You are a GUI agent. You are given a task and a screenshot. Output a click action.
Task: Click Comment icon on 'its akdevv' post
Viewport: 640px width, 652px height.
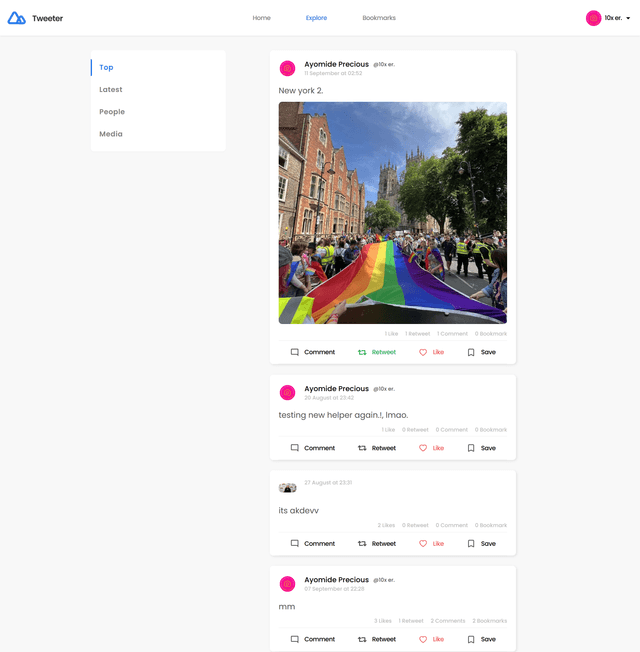pos(294,543)
